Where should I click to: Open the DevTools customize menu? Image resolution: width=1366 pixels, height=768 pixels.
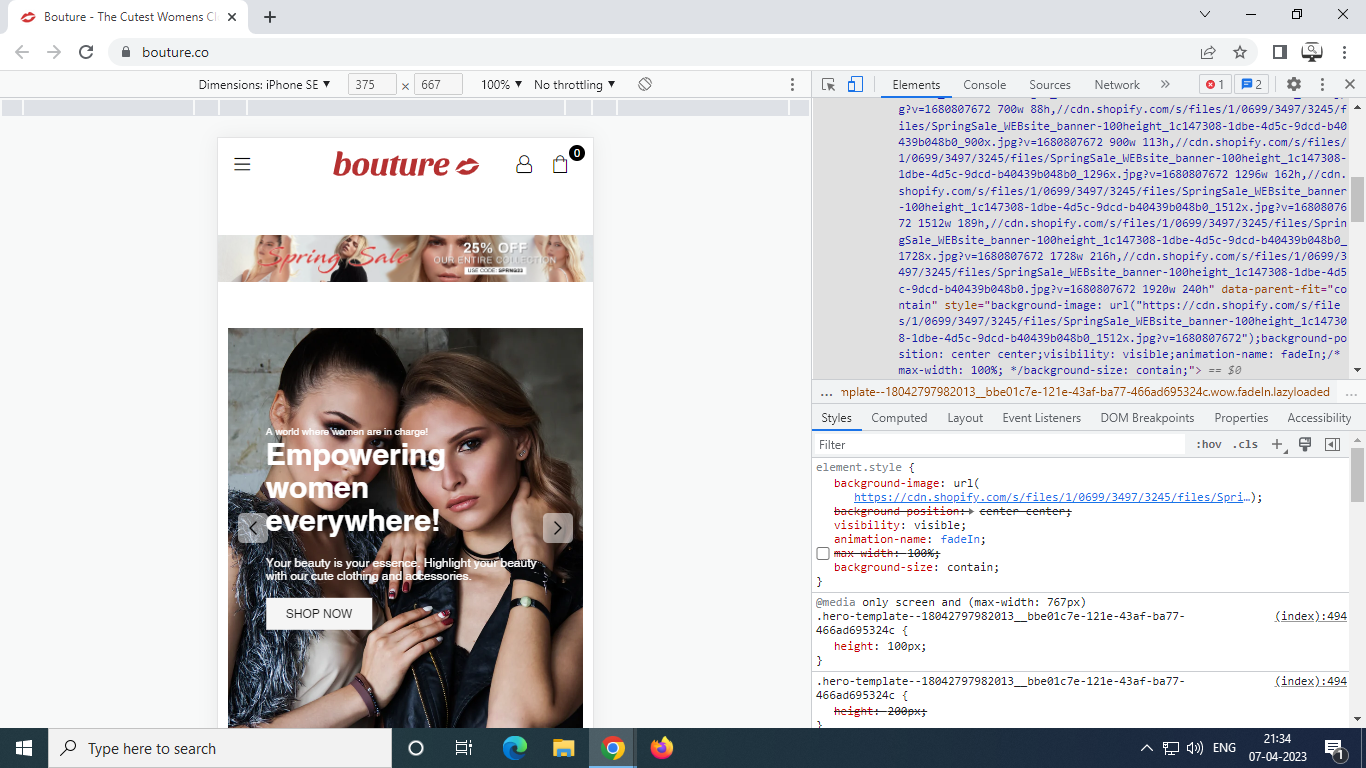tap(1322, 85)
